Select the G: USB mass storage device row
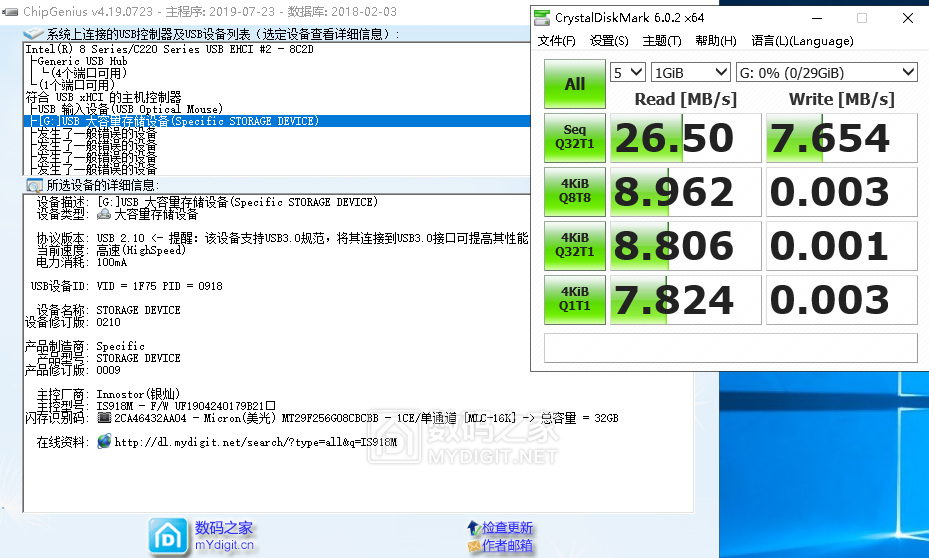This screenshot has height=558, width=929. point(277,121)
